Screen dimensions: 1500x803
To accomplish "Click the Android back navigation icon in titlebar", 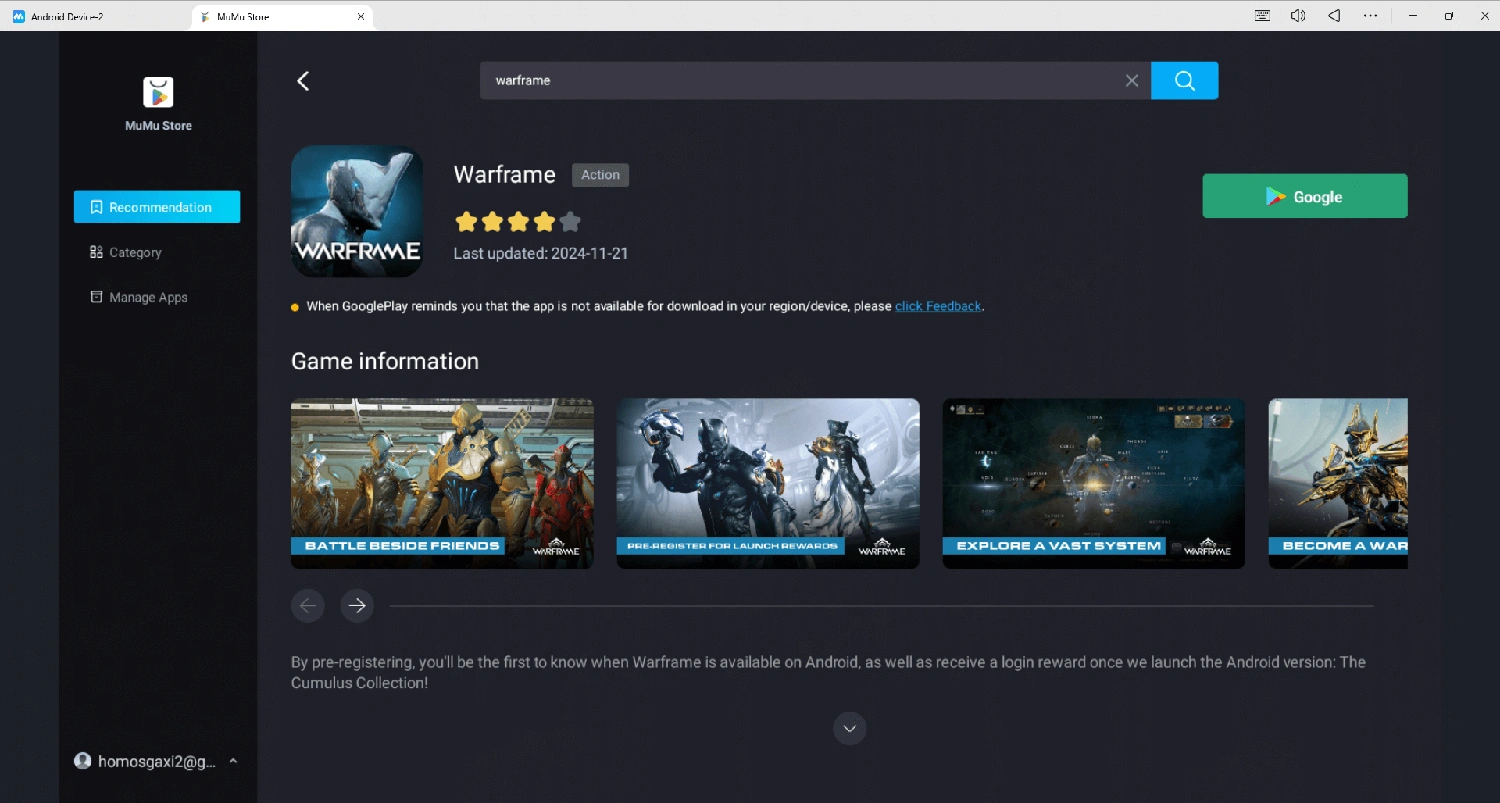I will (x=1333, y=15).
